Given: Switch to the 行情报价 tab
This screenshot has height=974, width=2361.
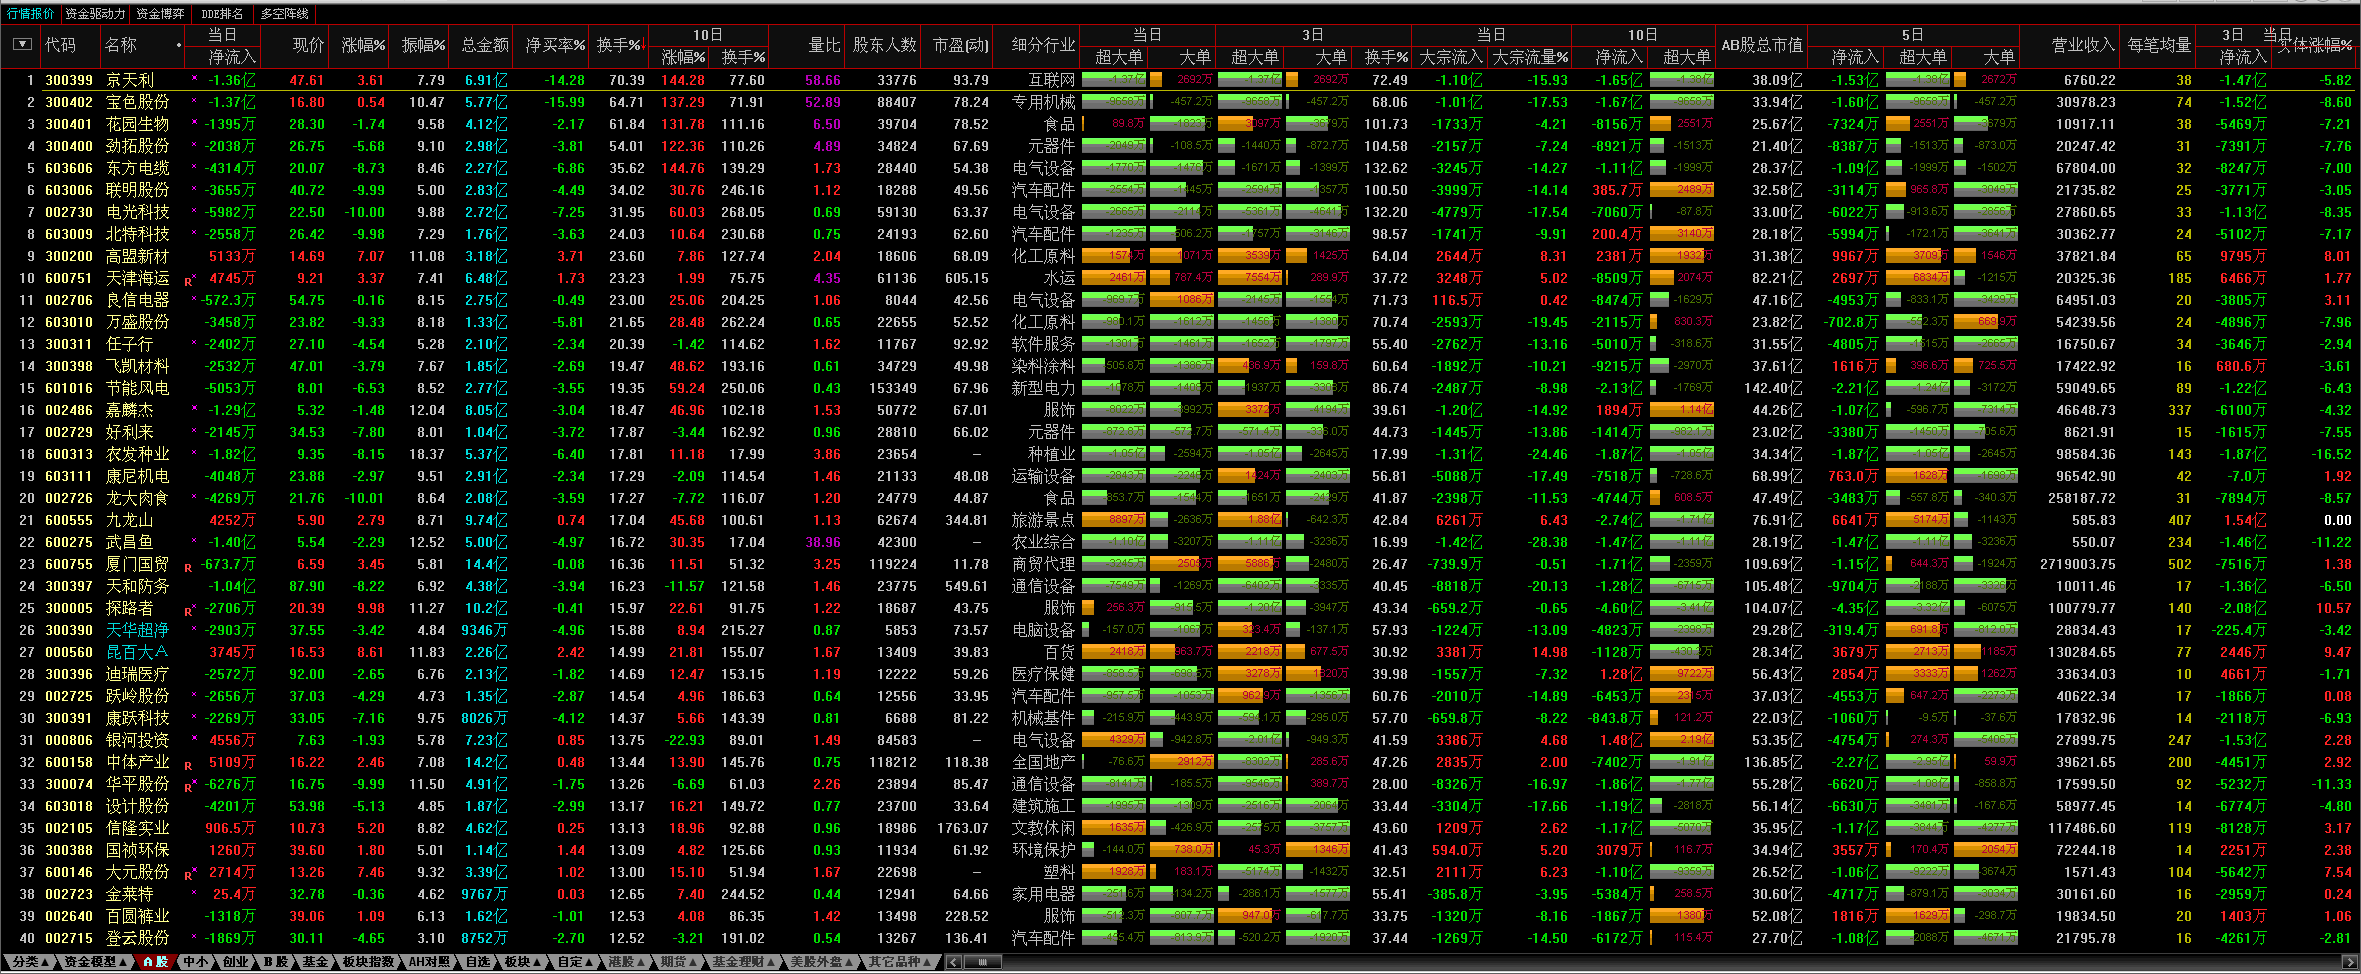Looking at the screenshot, I should pyautogui.click(x=30, y=14).
